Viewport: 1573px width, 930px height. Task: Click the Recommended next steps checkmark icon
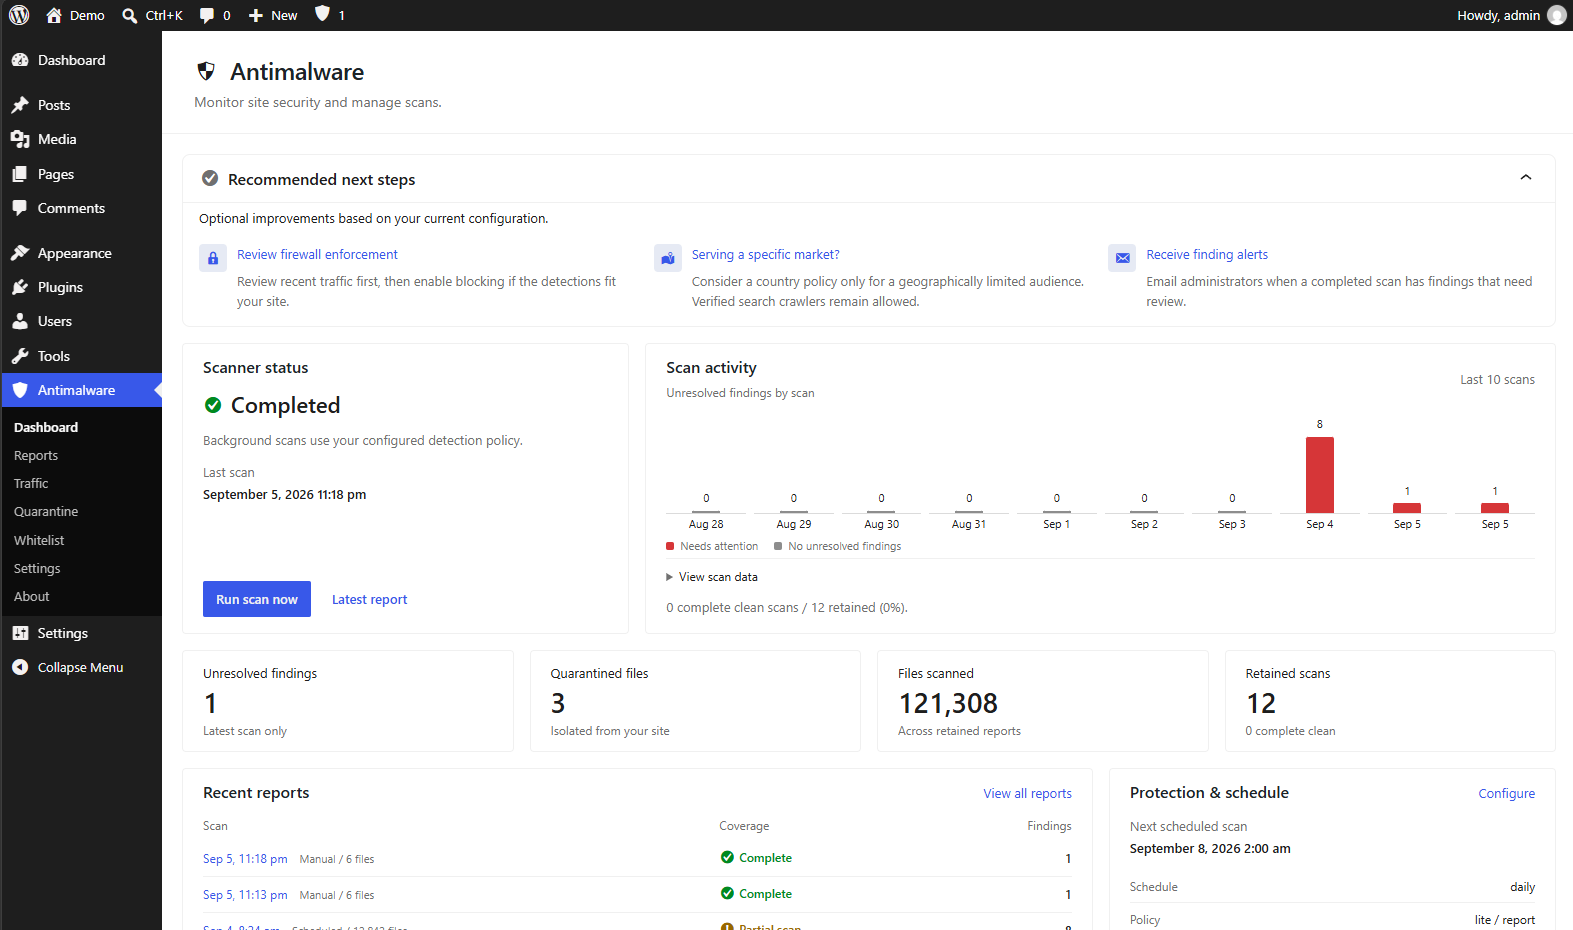(x=210, y=178)
